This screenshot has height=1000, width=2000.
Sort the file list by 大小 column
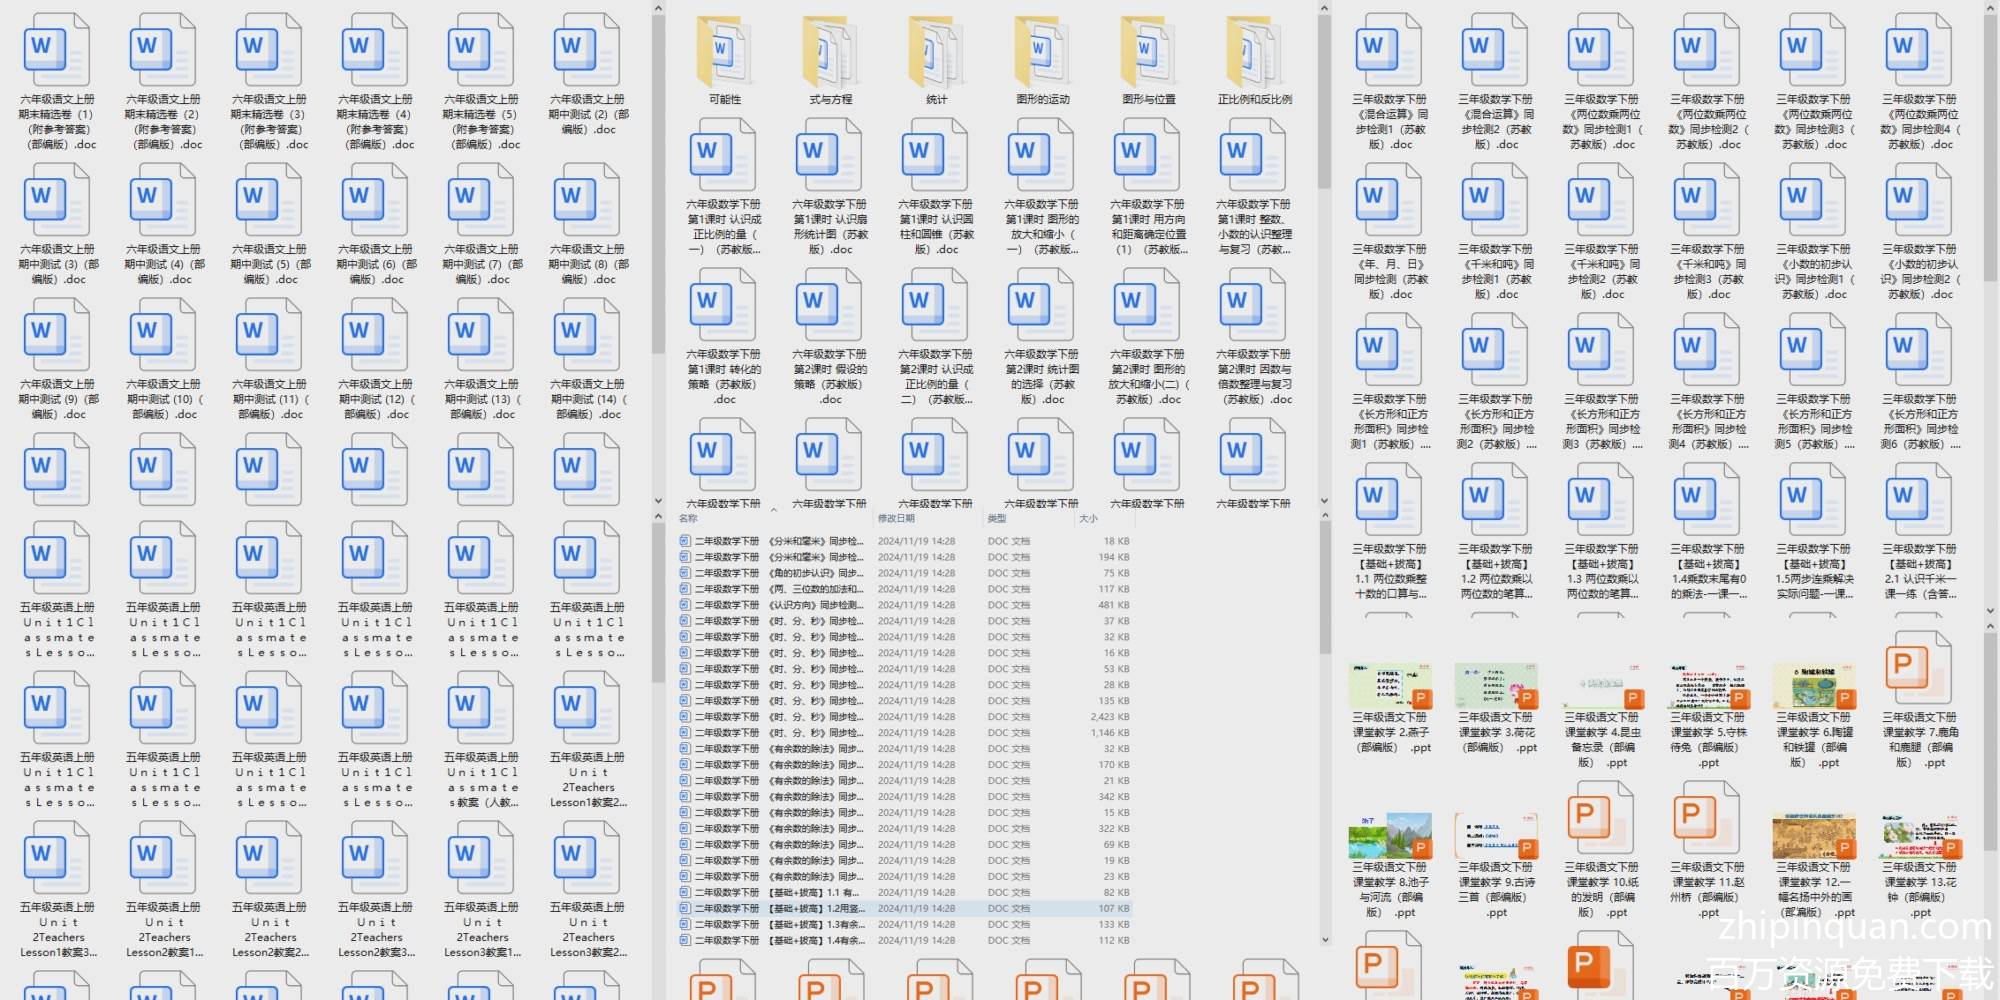(x=1089, y=518)
